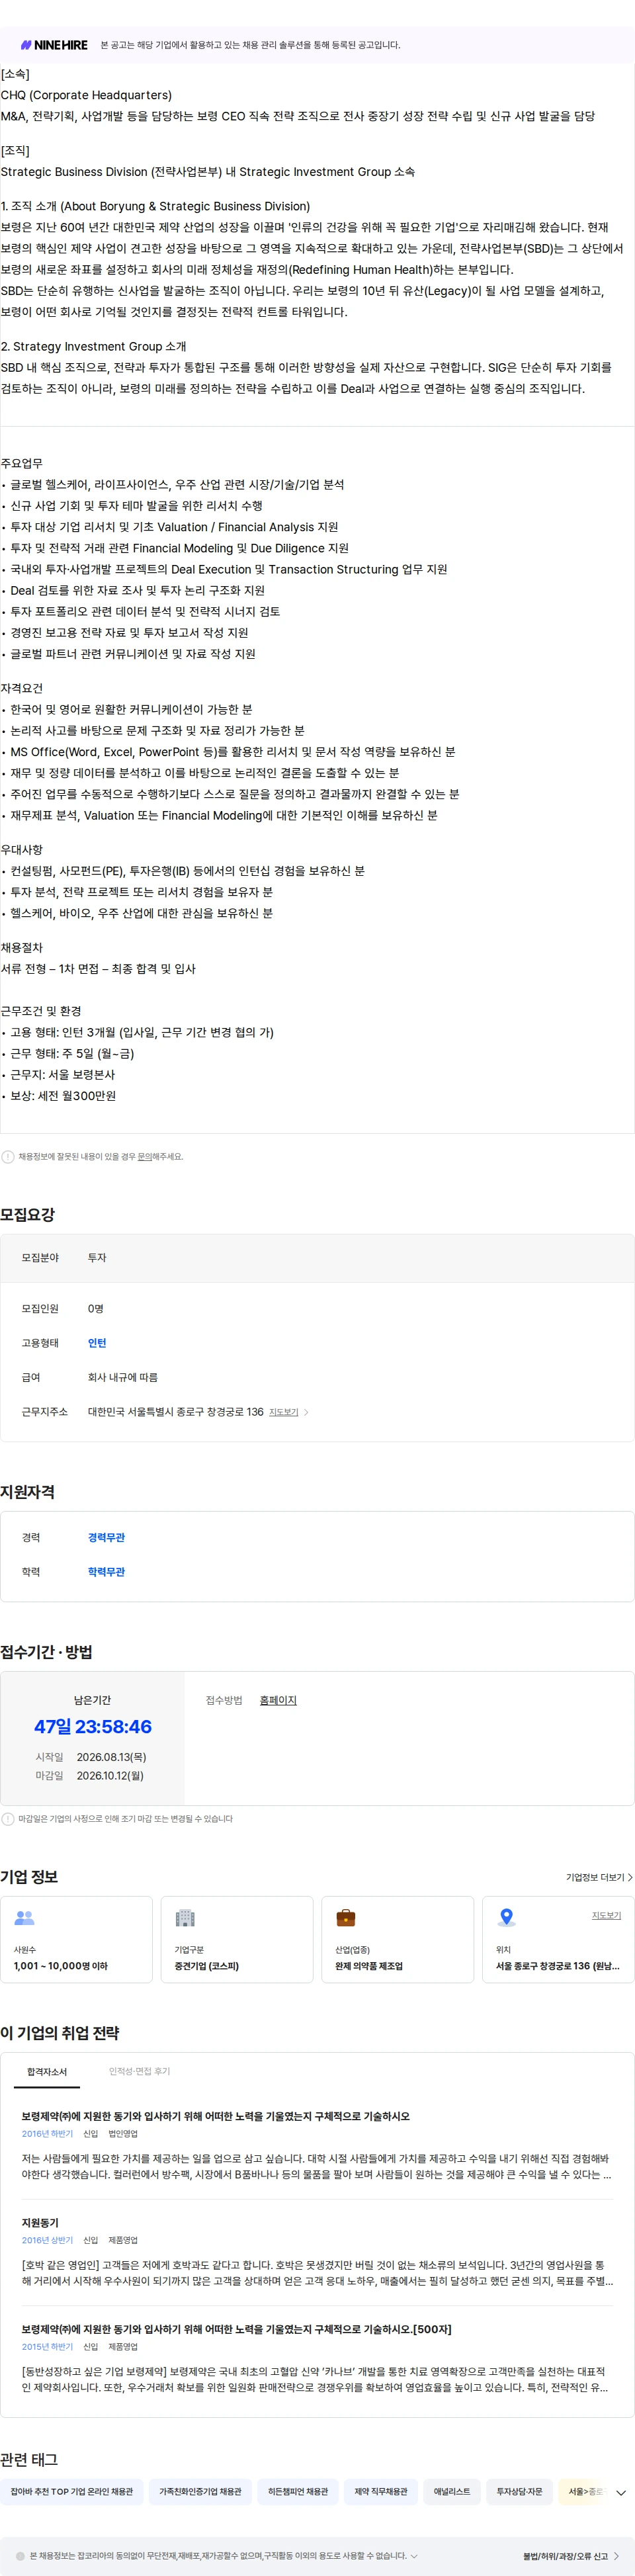Click the 모집요강 section heading
The width and height of the screenshot is (635, 2576).
pyautogui.click(x=28, y=1215)
